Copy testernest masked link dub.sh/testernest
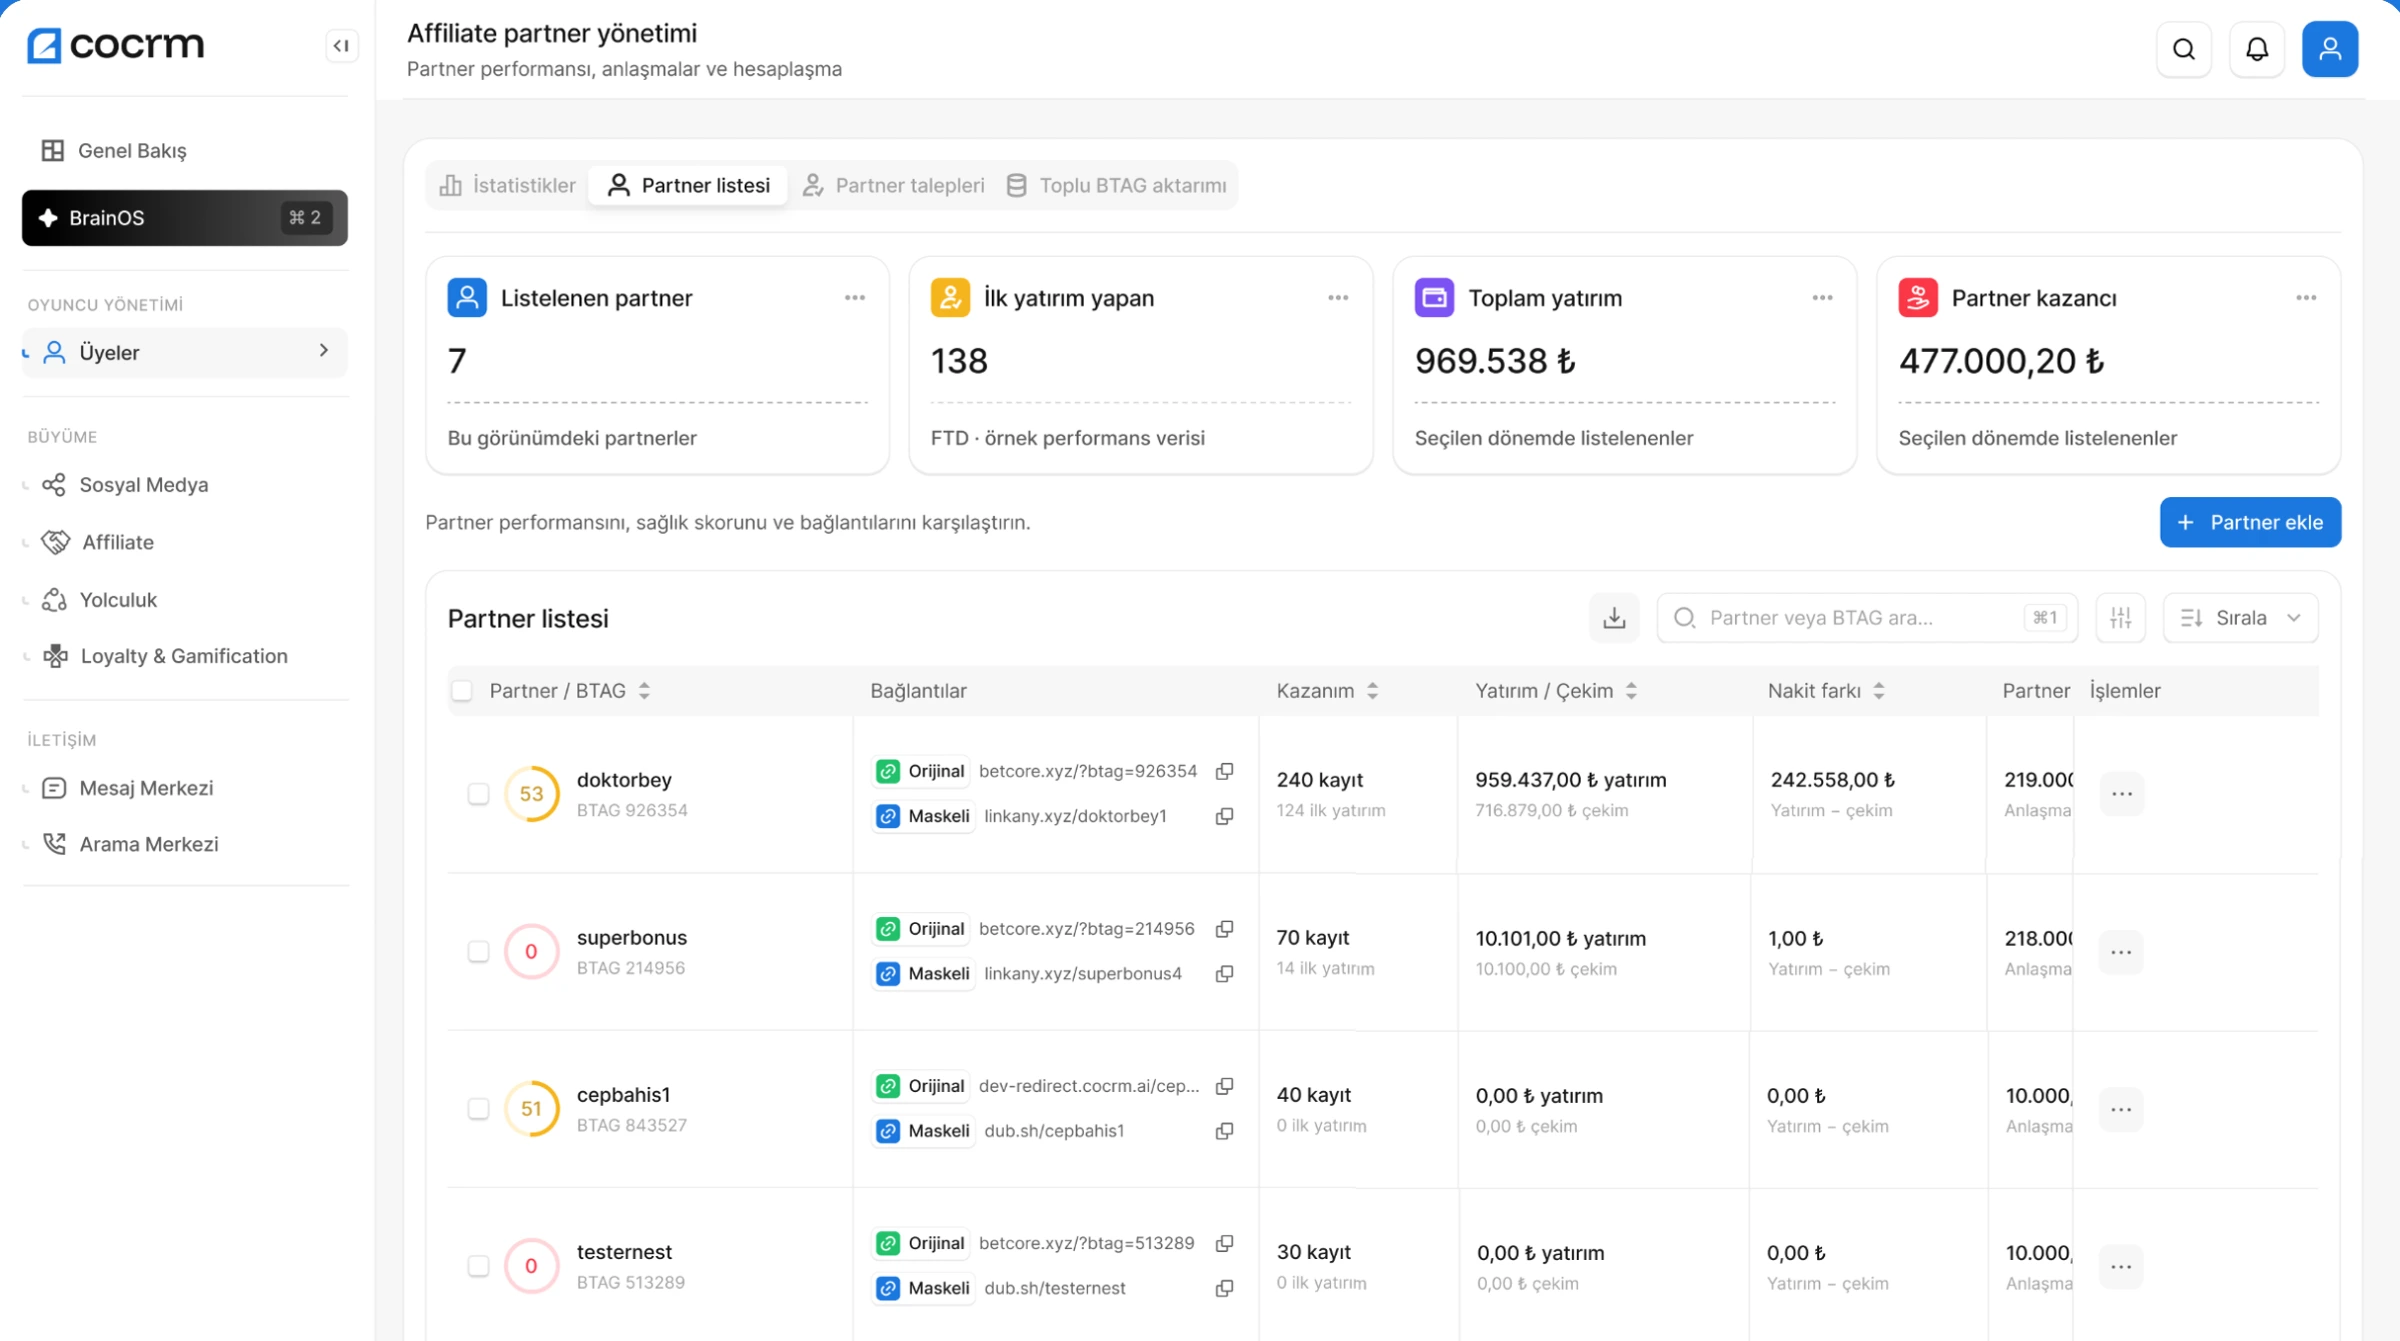 [1224, 1288]
